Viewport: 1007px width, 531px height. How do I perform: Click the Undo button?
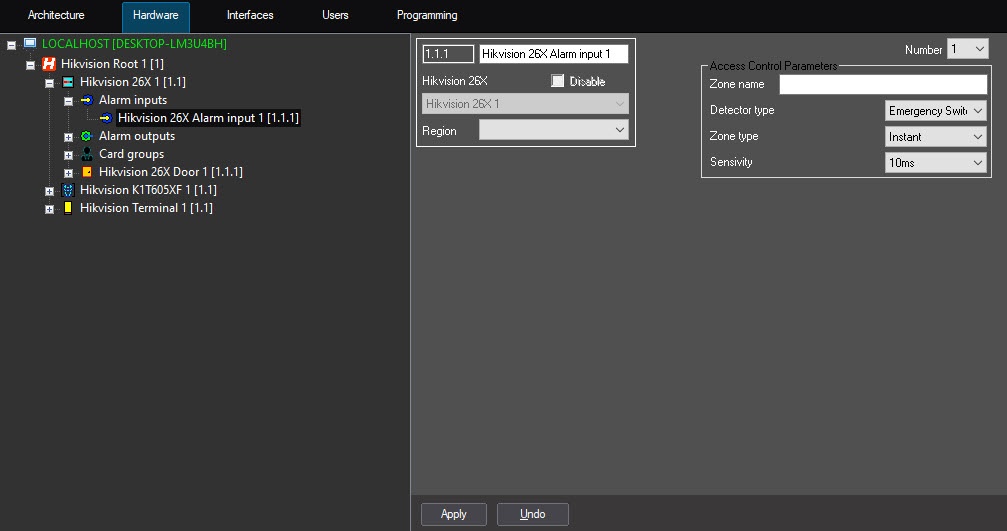(532, 514)
